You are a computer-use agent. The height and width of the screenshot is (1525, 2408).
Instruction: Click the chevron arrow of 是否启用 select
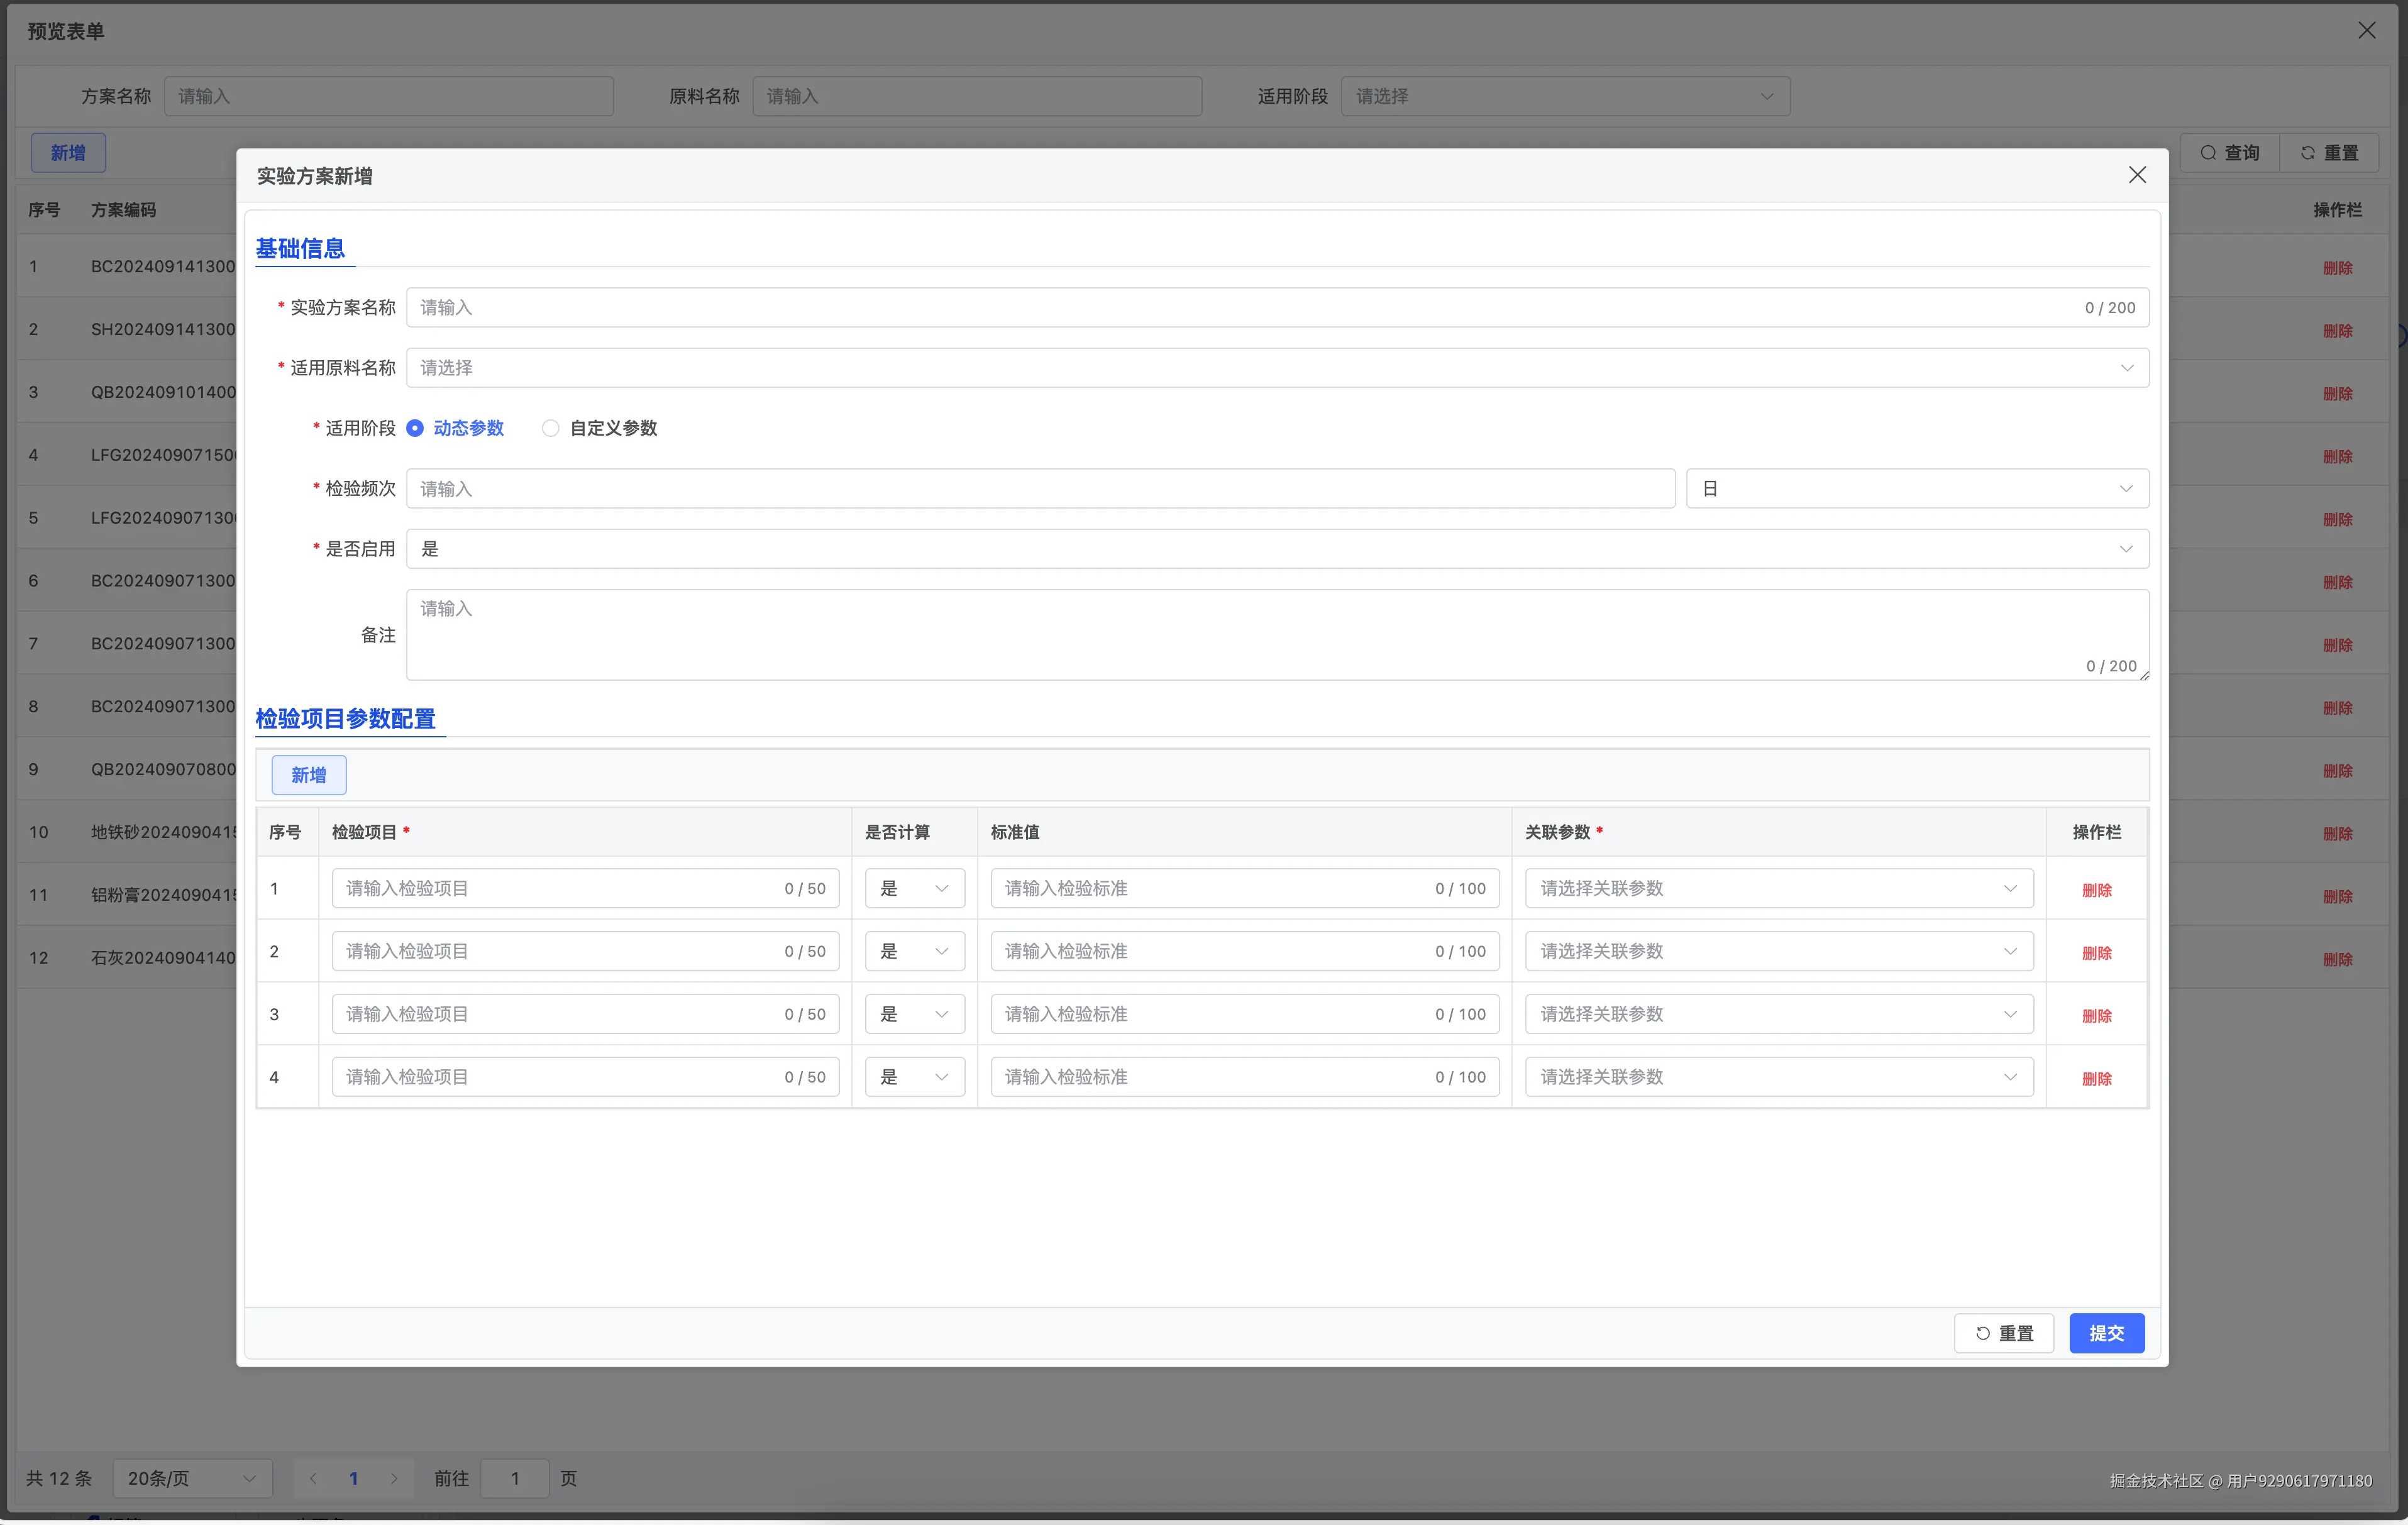pyautogui.click(x=2126, y=549)
